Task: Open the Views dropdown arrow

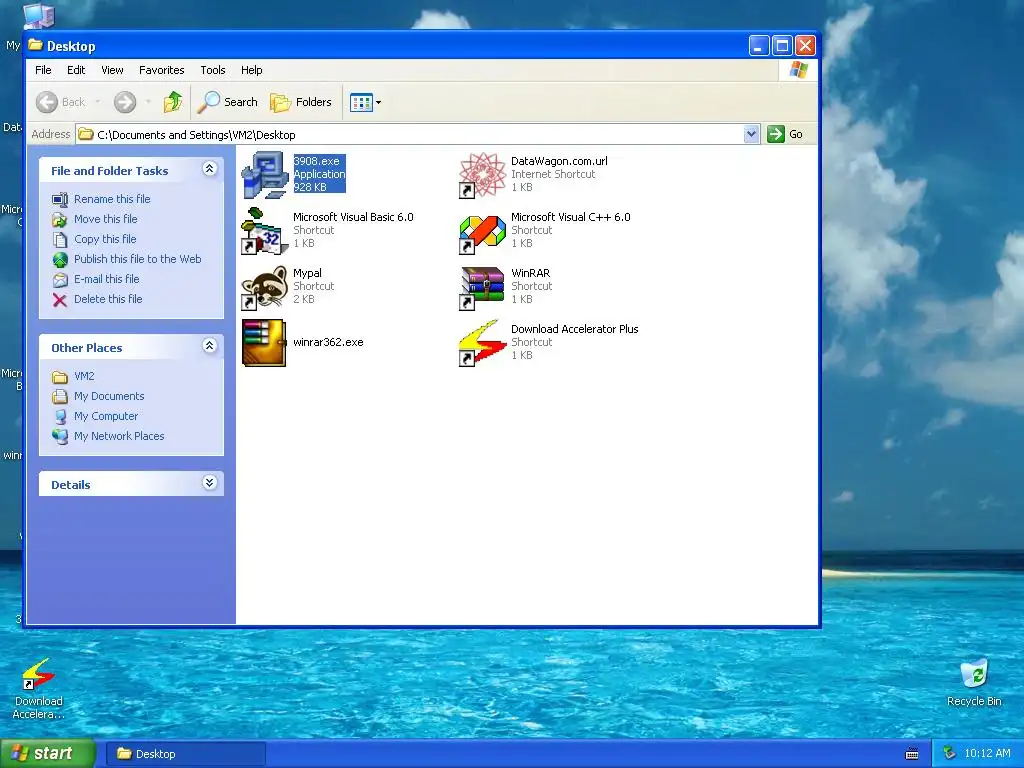Action: click(x=378, y=103)
